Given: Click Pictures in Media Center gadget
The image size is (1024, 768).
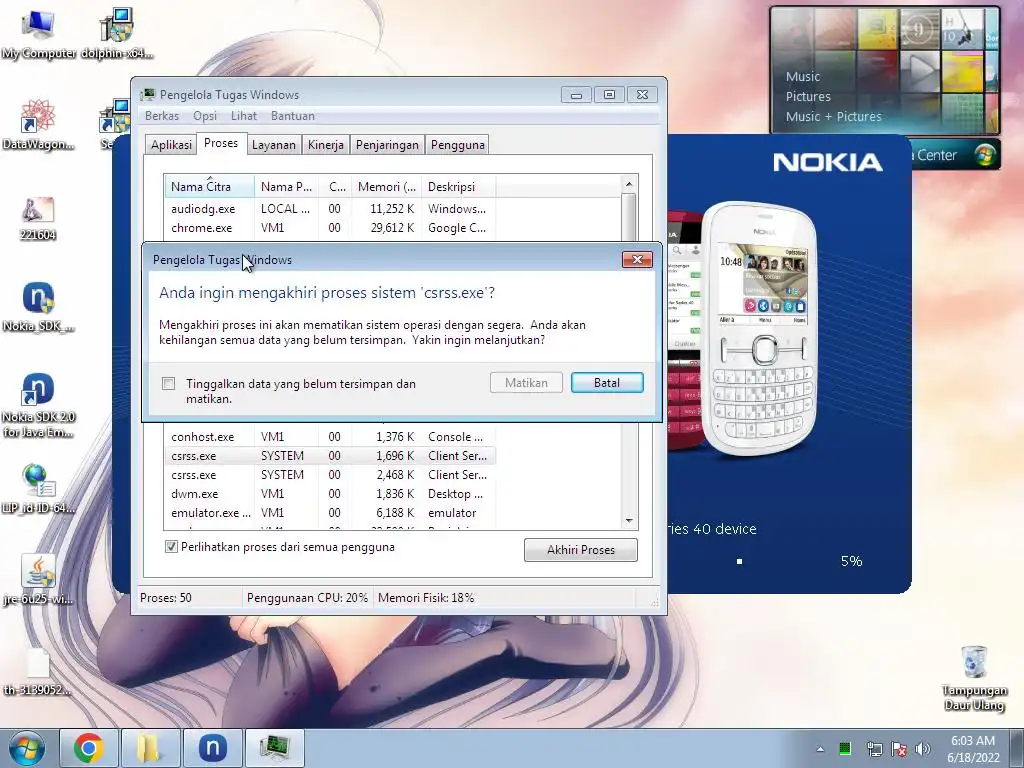Looking at the screenshot, I should (x=808, y=97).
